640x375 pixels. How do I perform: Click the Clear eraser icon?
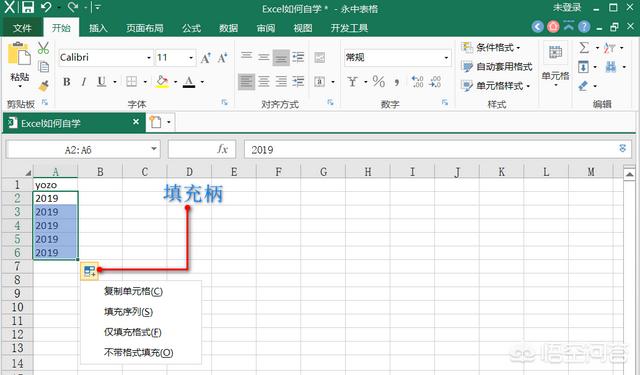point(584,86)
